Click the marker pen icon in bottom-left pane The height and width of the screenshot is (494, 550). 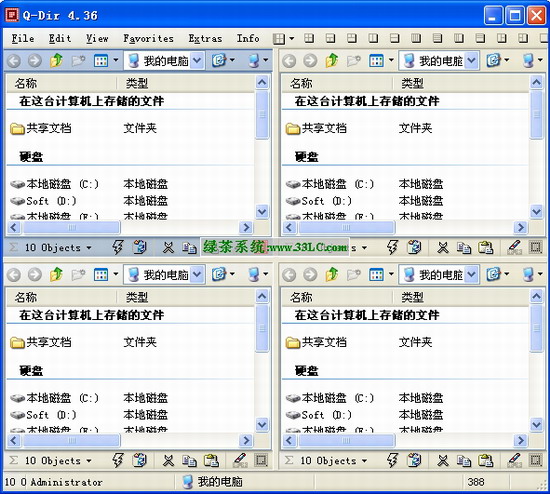[240, 460]
